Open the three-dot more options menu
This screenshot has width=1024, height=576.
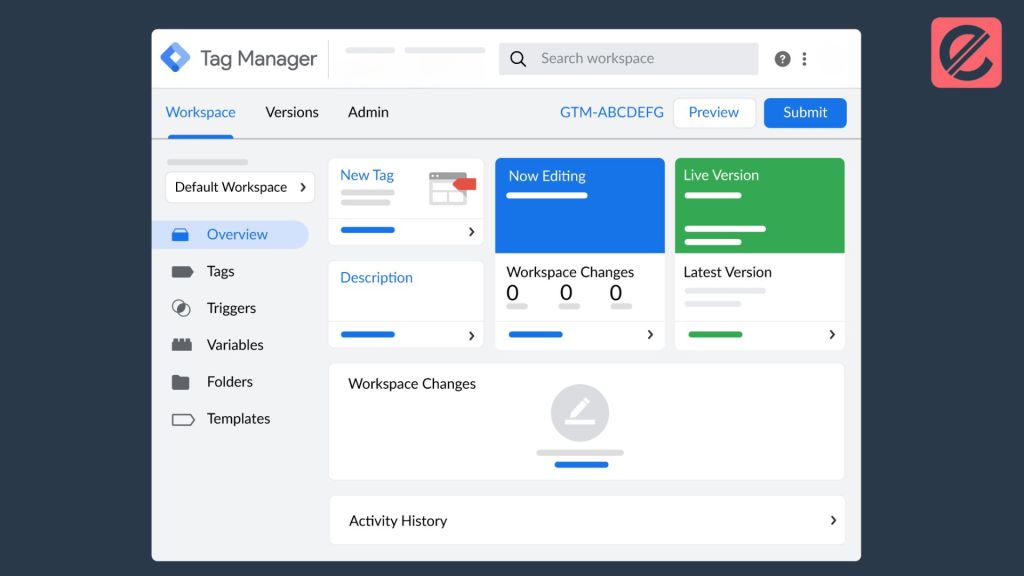(x=805, y=59)
